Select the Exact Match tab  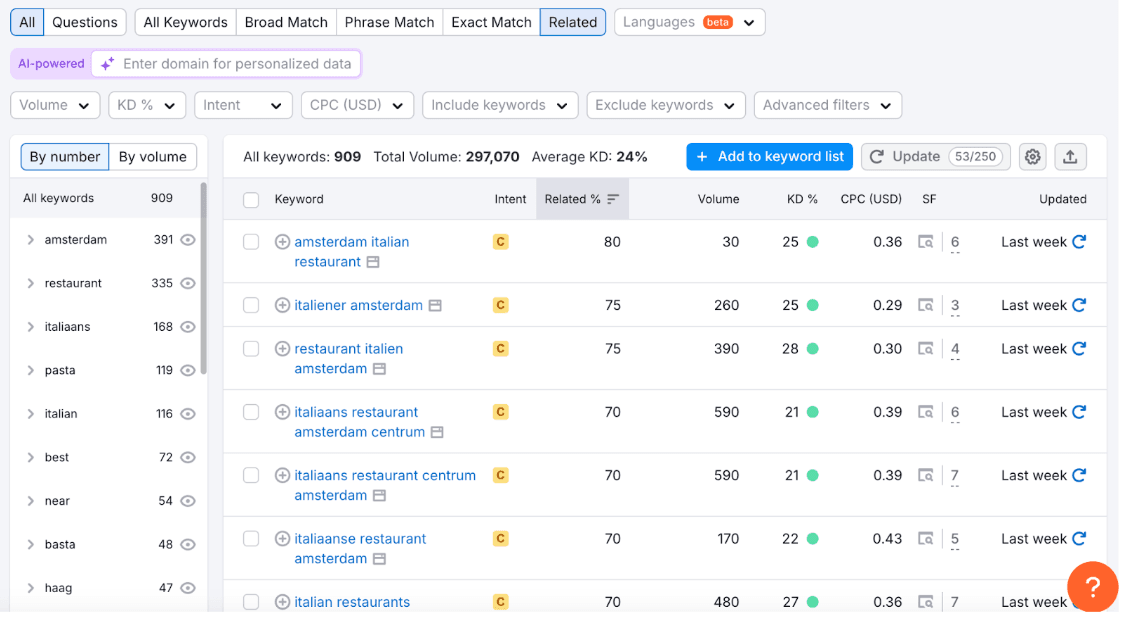tap(491, 22)
